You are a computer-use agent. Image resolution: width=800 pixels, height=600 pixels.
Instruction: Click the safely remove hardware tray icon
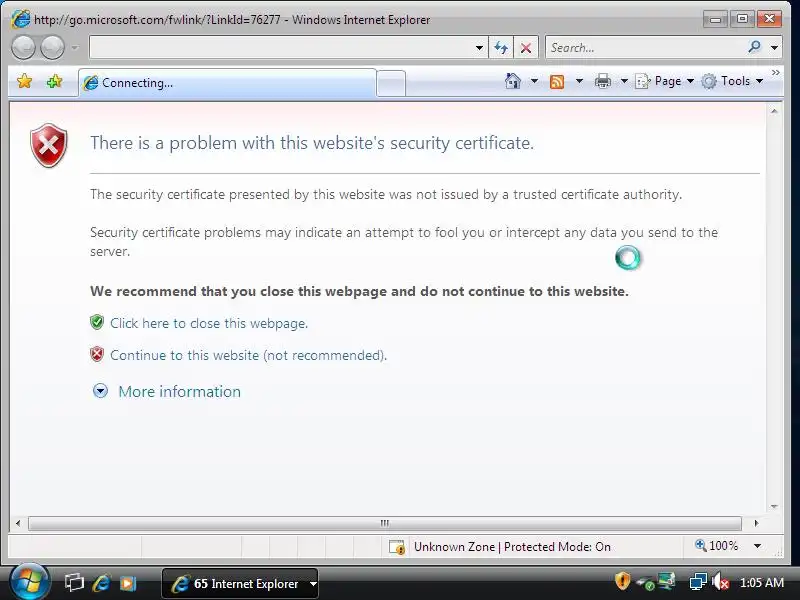(x=646, y=582)
